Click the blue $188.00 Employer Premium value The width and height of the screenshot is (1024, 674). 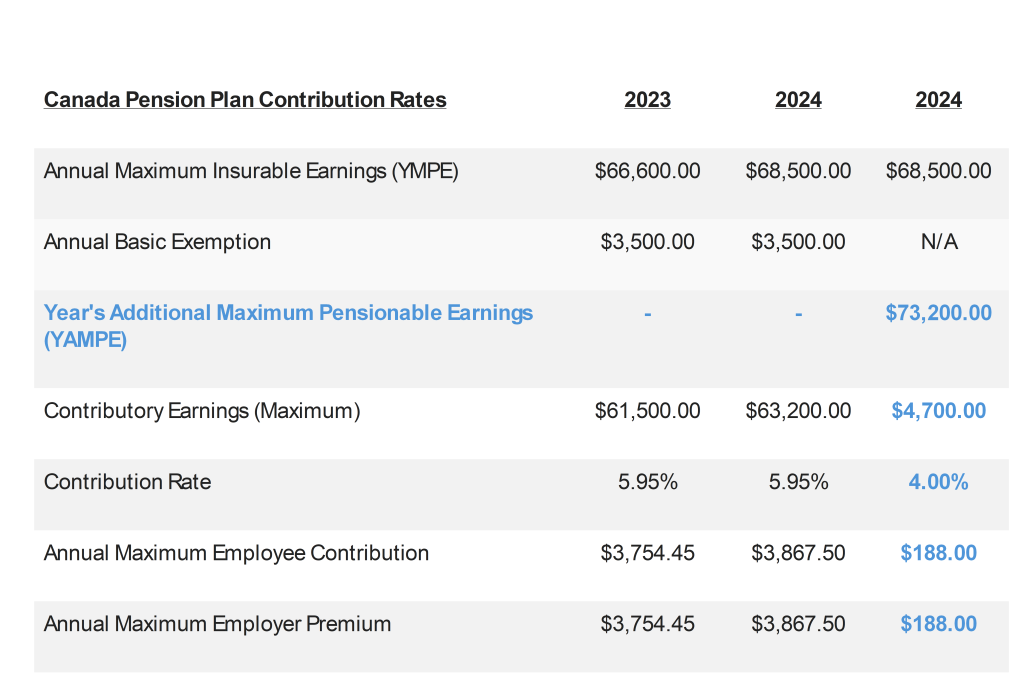tap(938, 624)
